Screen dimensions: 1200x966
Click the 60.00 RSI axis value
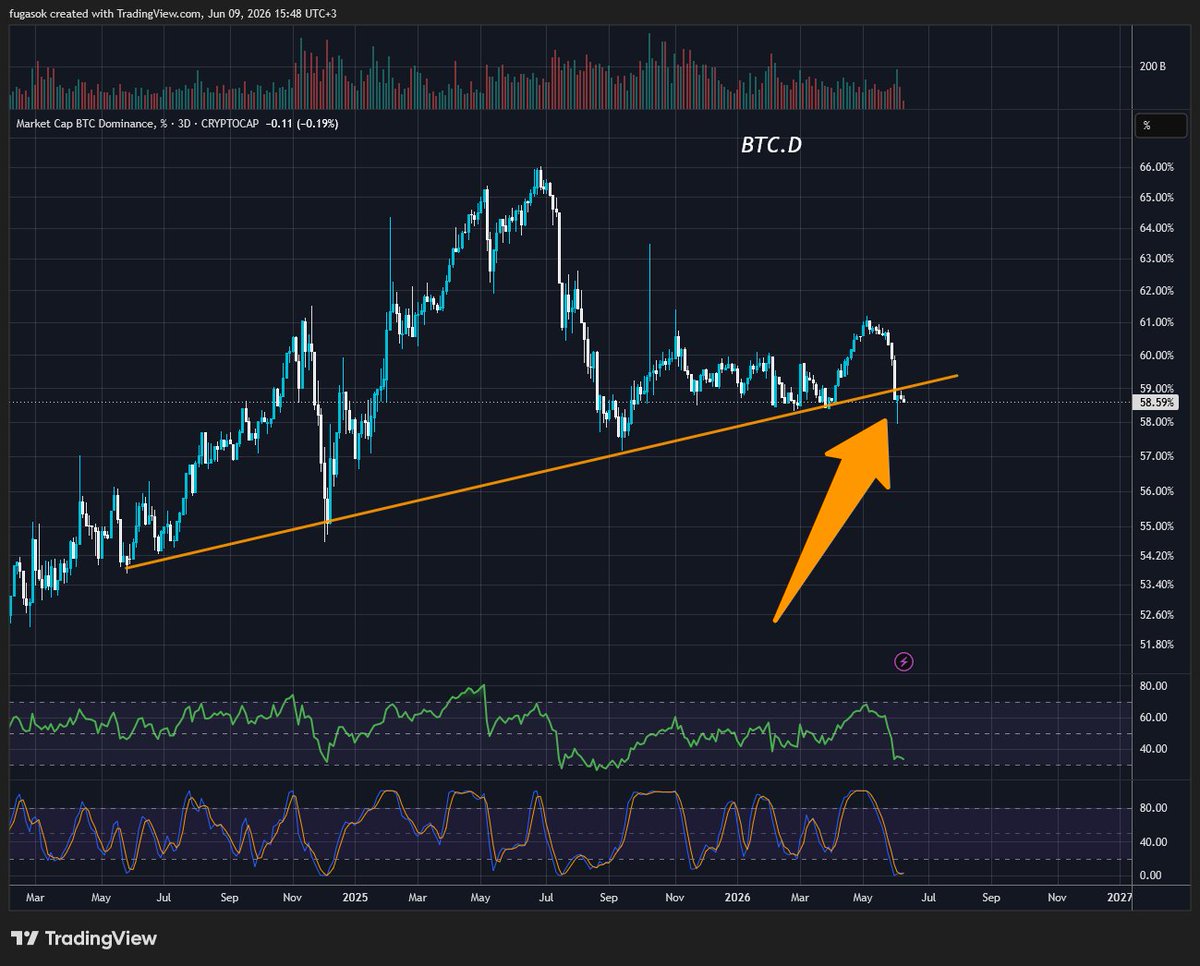click(x=1153, y=717)
